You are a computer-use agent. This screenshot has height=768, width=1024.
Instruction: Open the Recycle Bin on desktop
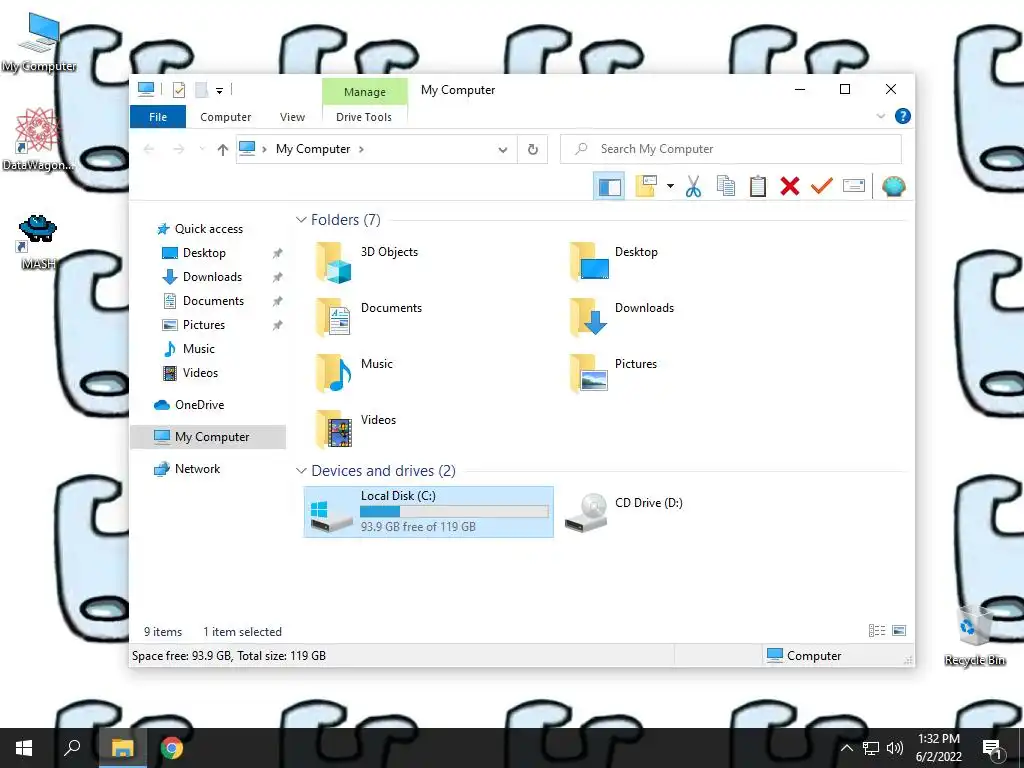click(975, 635)
